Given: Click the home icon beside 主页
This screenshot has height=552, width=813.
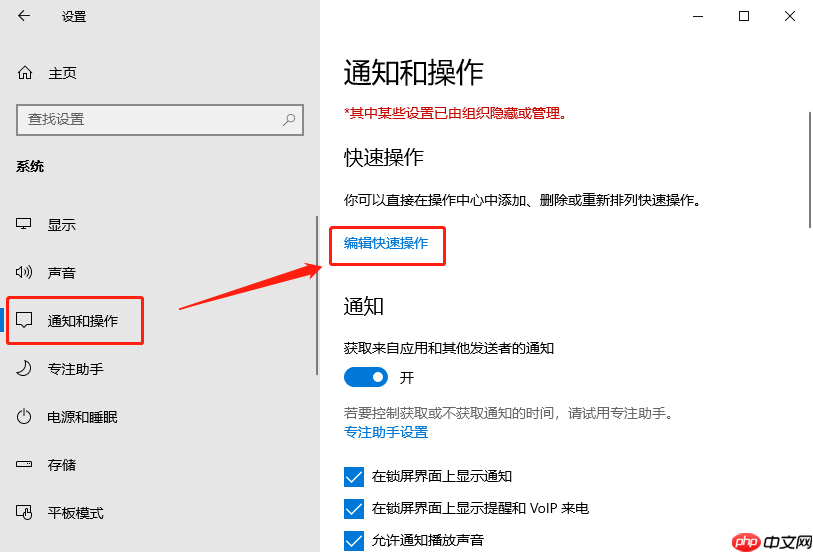Looking at the screenshot, I should pyautogui.click(x=24, y=73).
